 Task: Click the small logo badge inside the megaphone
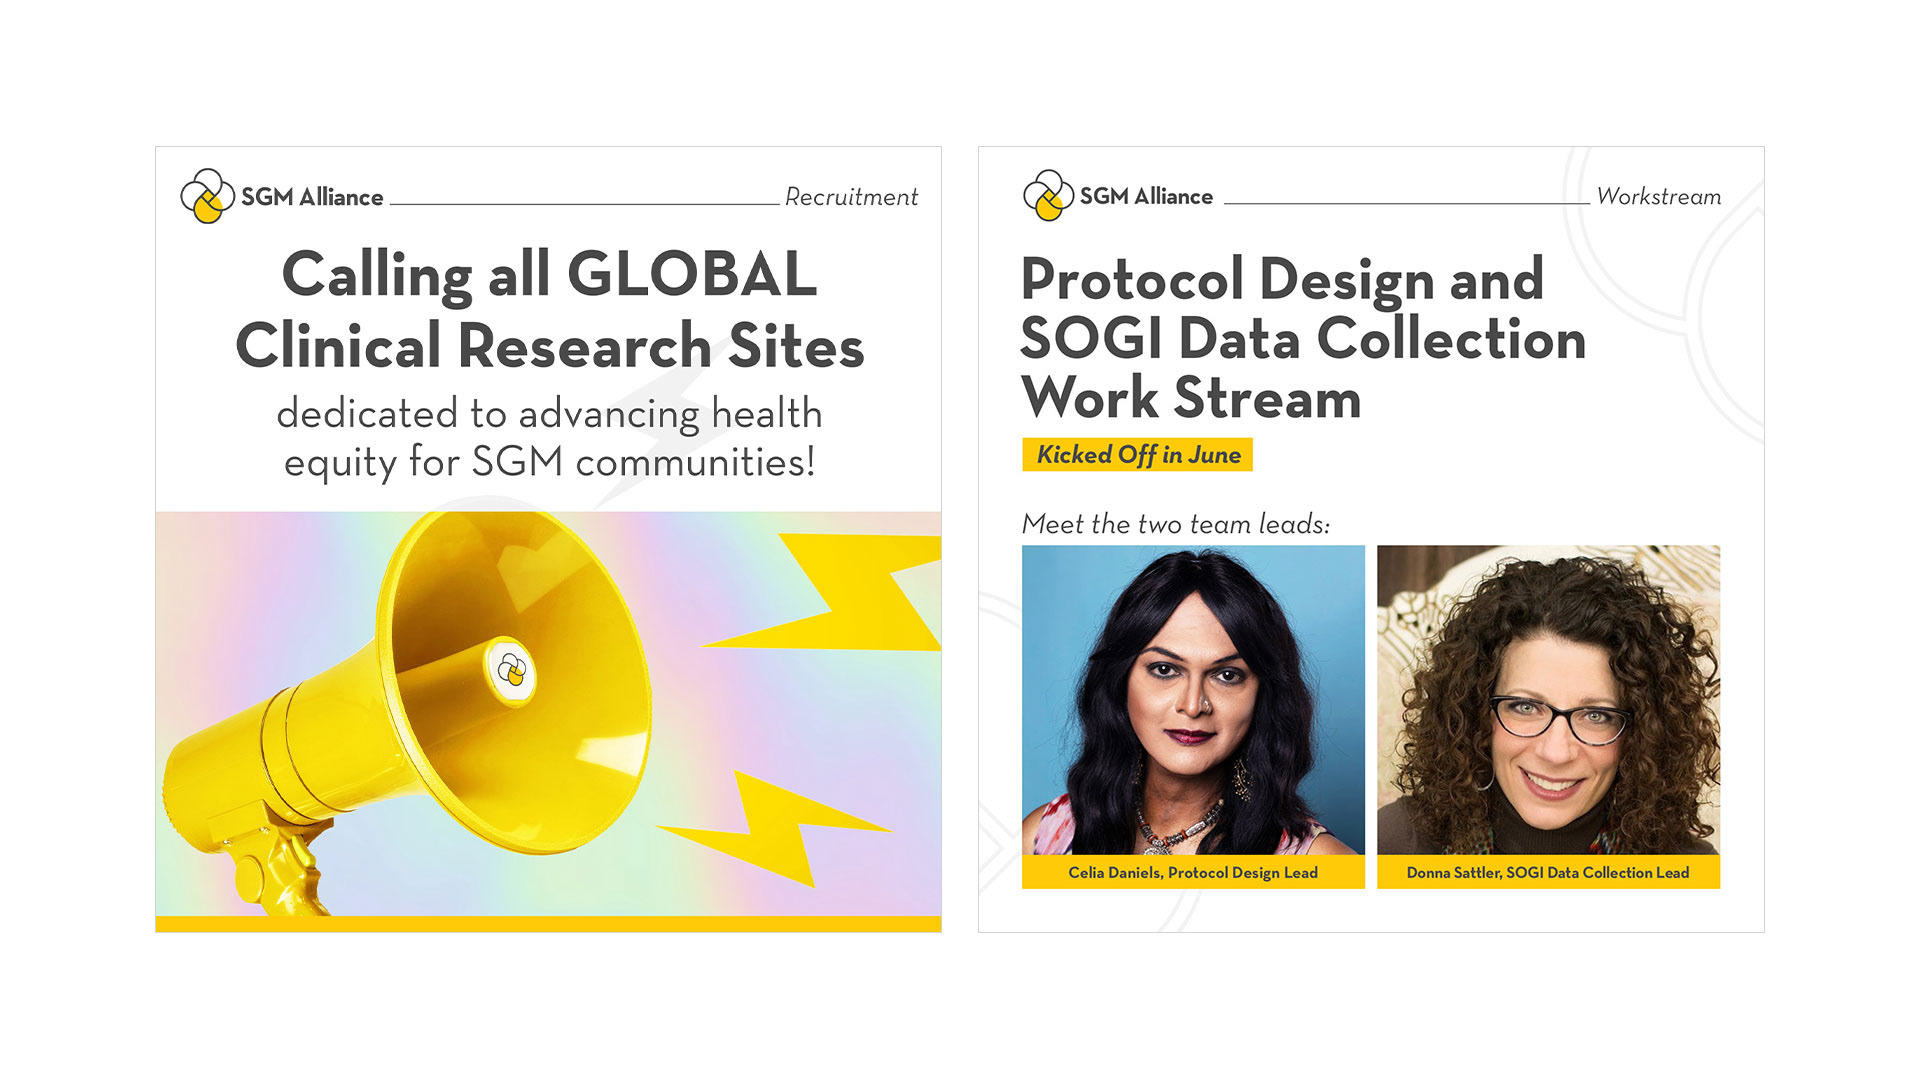click(x=512, y=670)
